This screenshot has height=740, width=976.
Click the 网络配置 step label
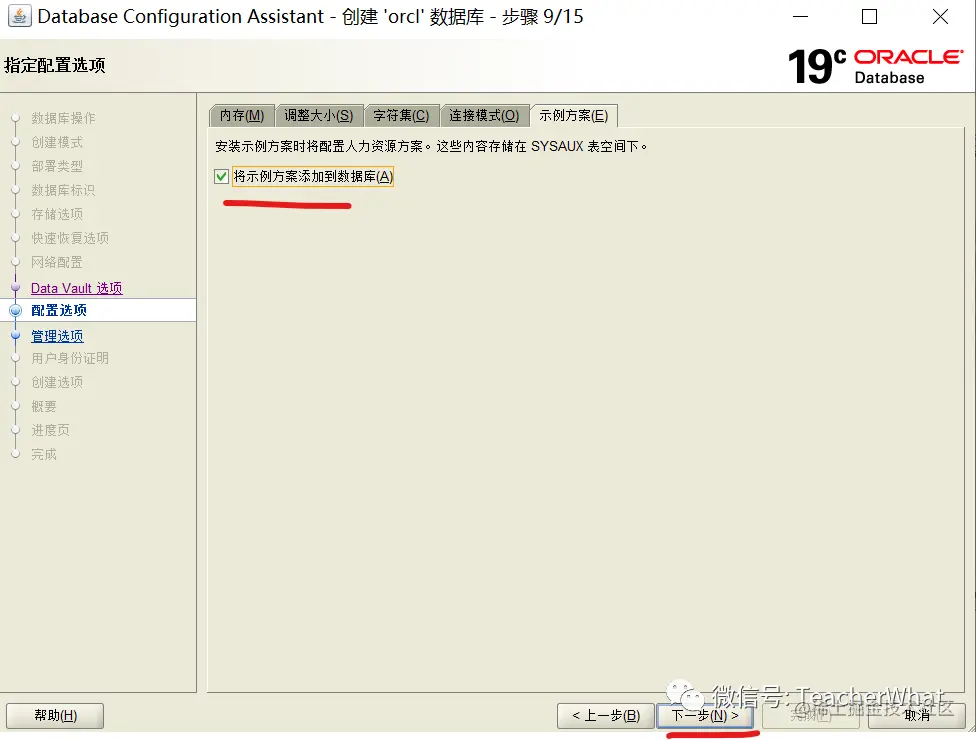[57, 262]
